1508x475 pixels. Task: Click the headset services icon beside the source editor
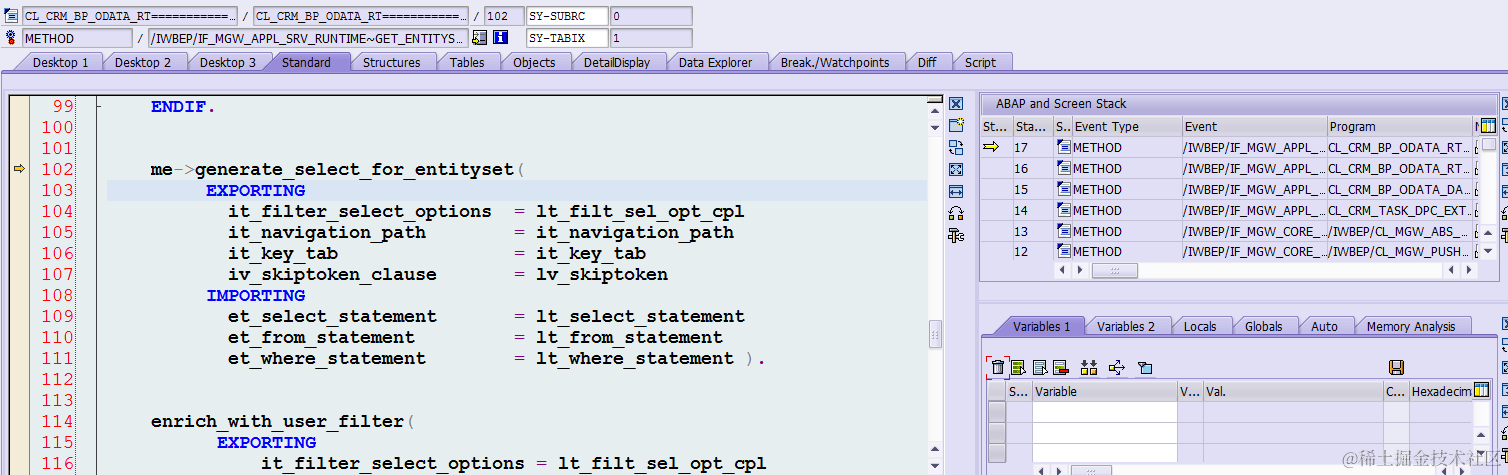[956, 213]
